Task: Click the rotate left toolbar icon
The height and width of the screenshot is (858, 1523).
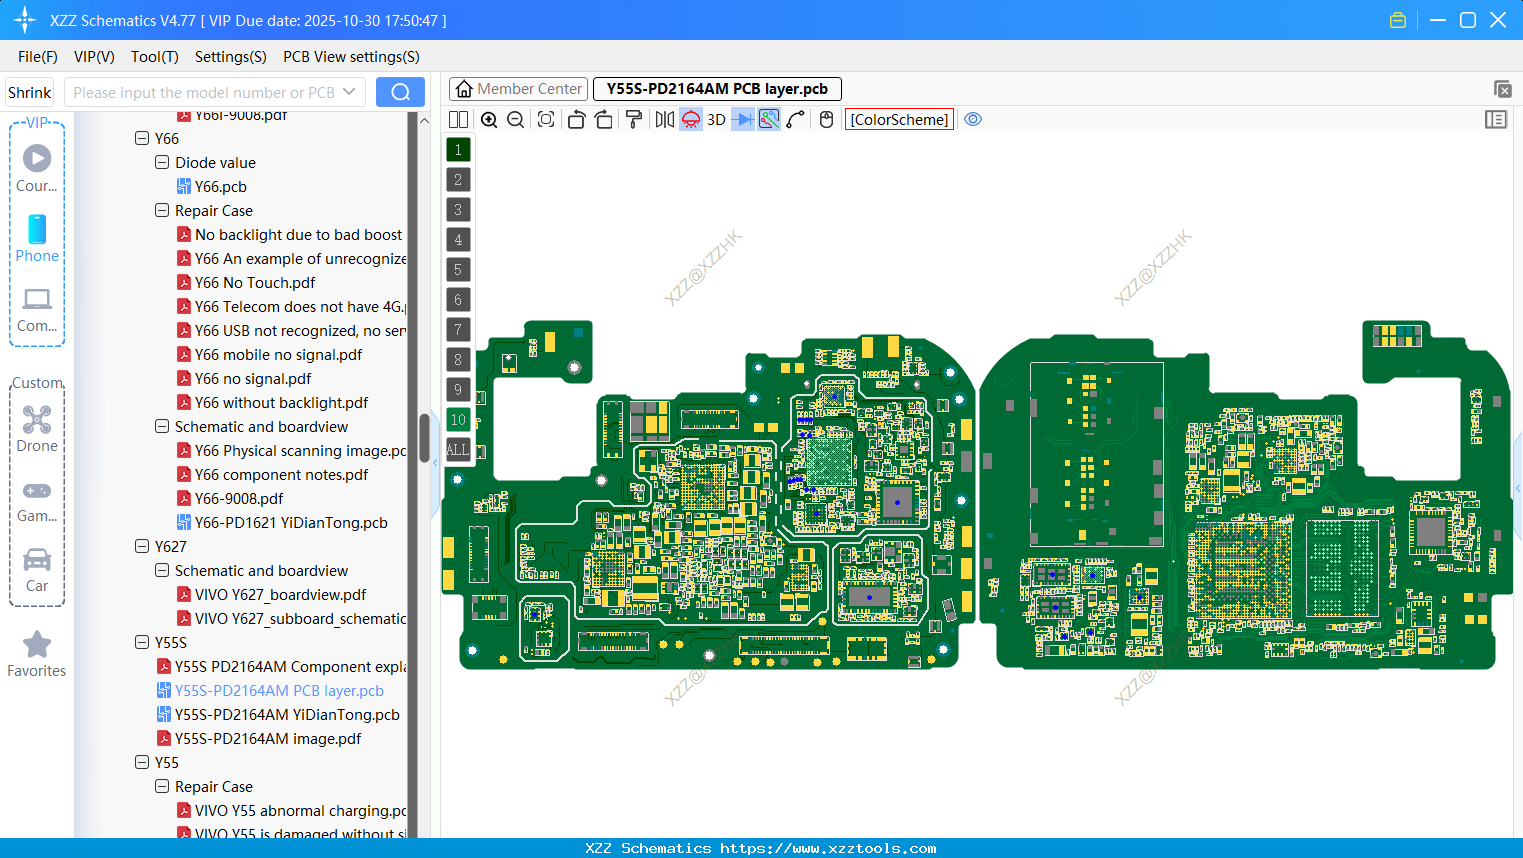Action: click(x=577, y=119)
